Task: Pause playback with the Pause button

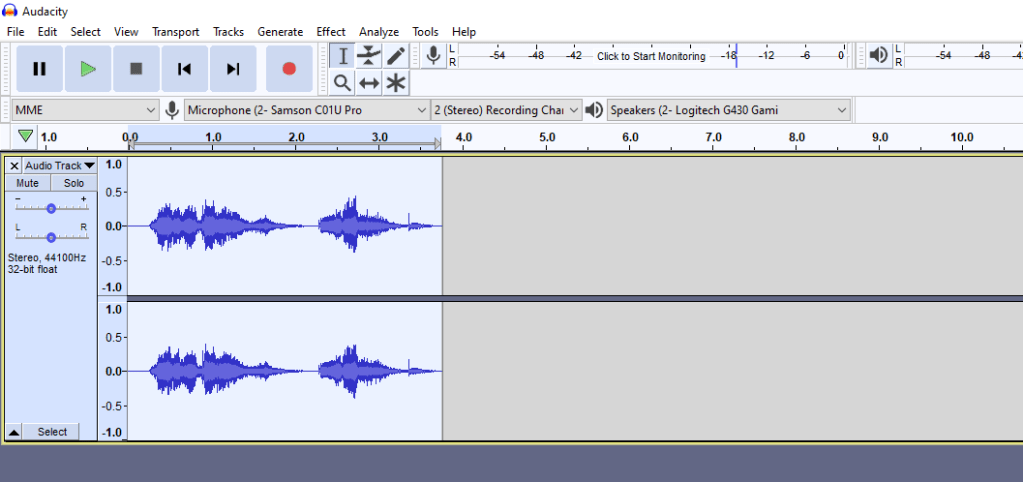Action: pos(40,69)
